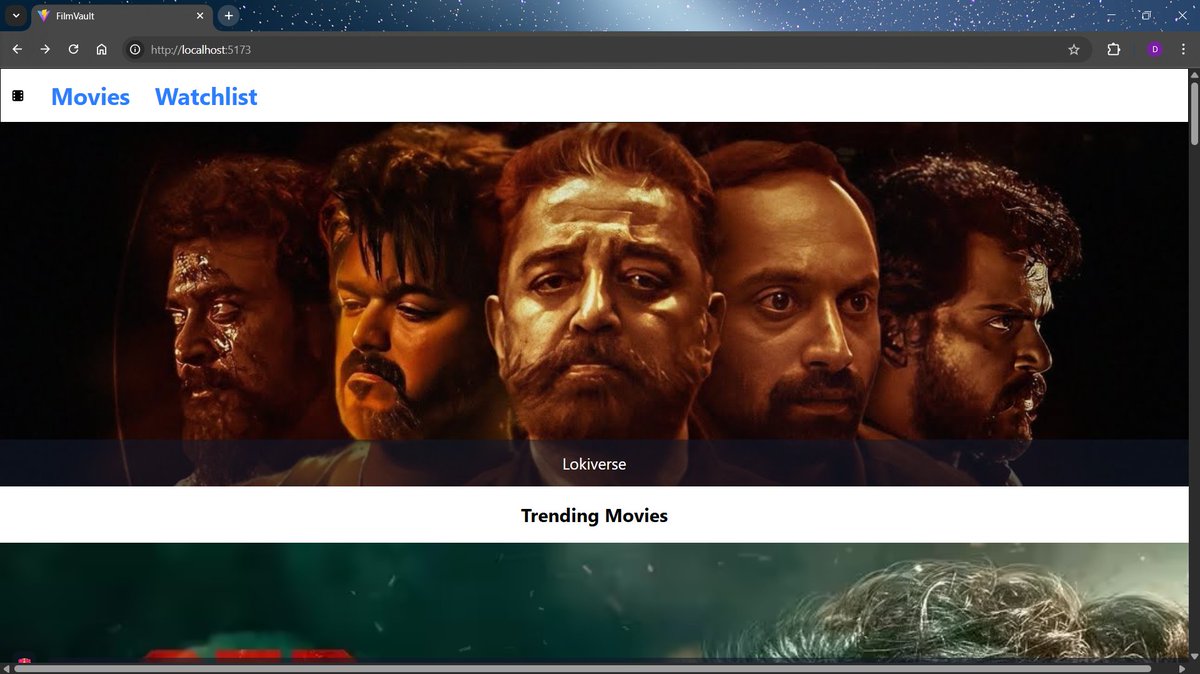Open the browser extensions menu
This screenshot has width=1200, height=674.
(x=1113, y=49)
